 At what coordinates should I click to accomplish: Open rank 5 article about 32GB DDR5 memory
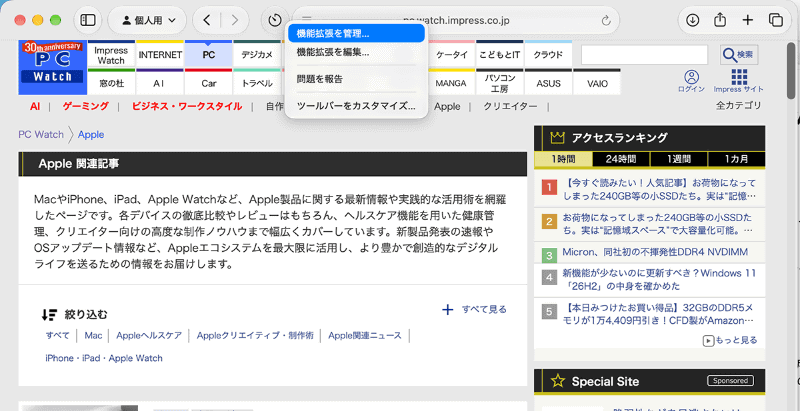click(659, 314)
